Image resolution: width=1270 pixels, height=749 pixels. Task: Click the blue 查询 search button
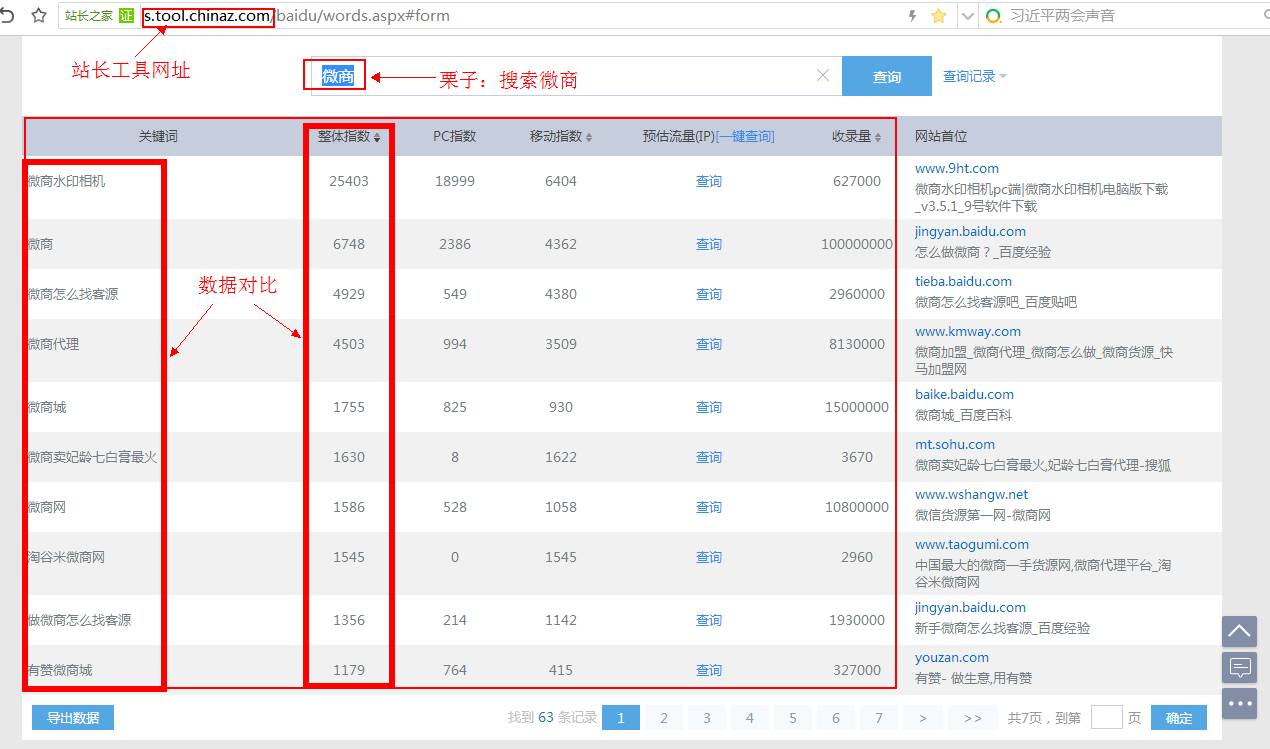[886, 75]
